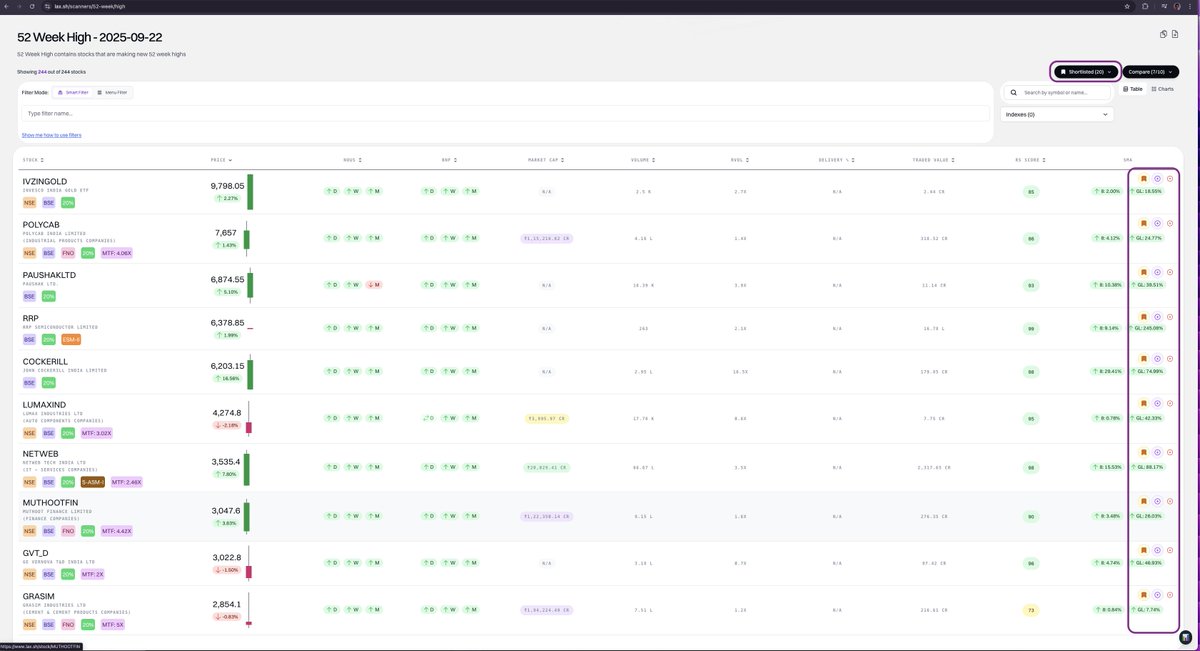Click red remove icon for COCKERILL
The width and height of the screenshot is (1200, 651).
1170,358
